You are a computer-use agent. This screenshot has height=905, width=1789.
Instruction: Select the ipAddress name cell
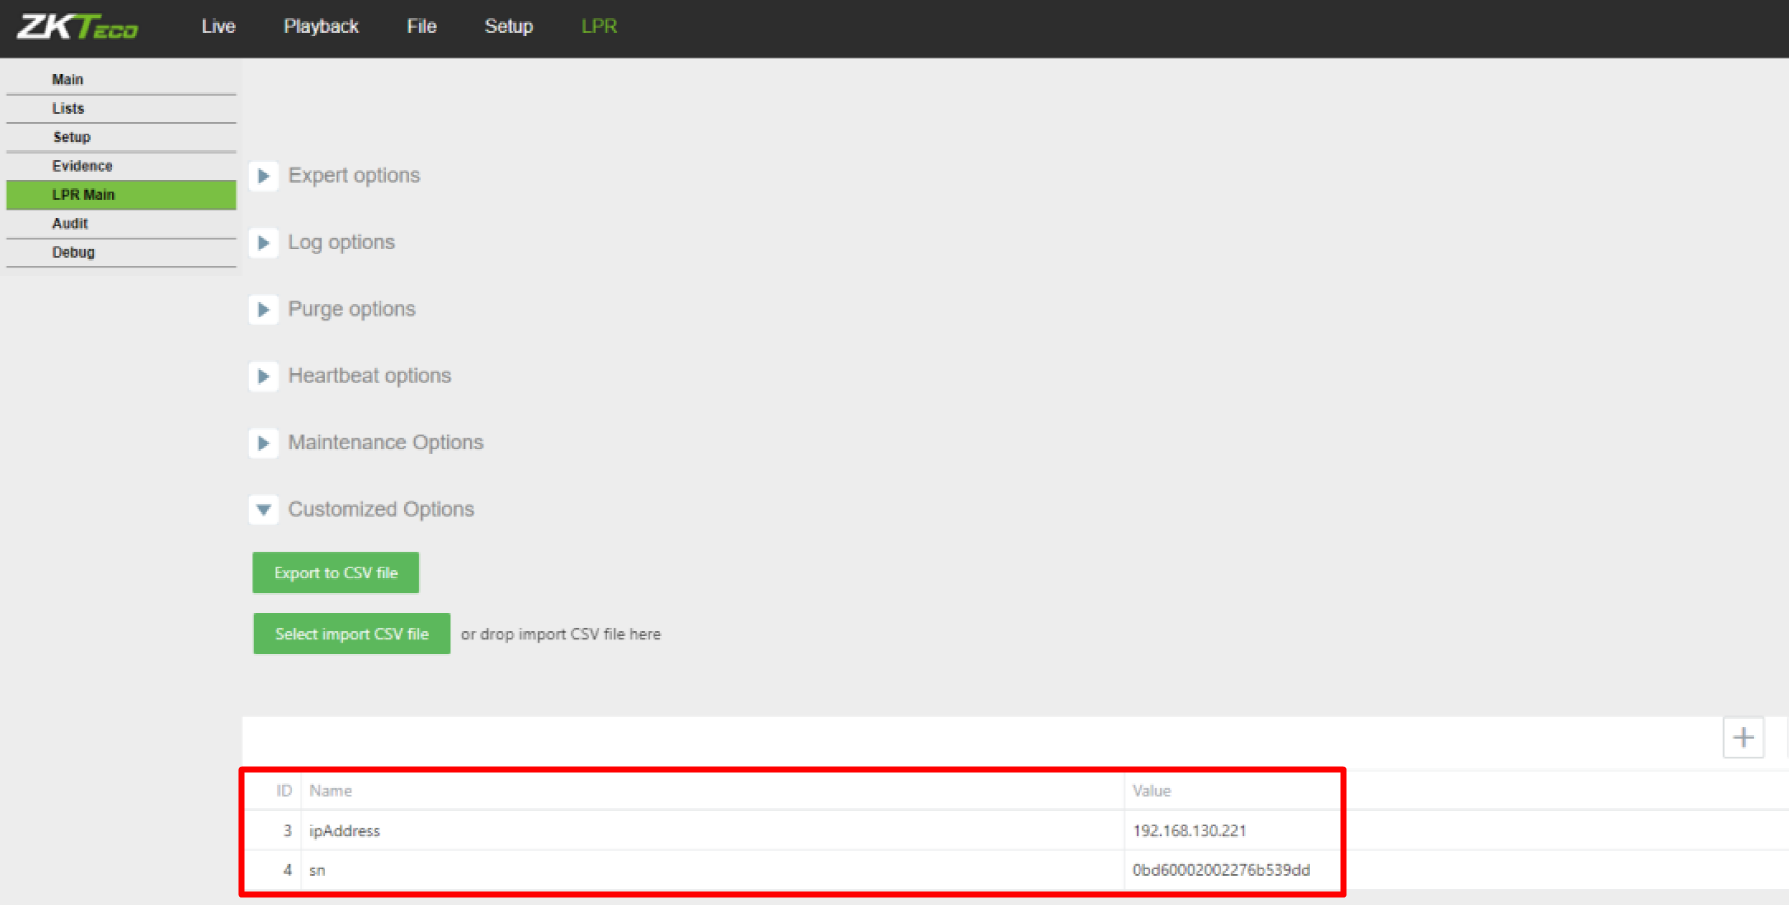tap(344, 831)
